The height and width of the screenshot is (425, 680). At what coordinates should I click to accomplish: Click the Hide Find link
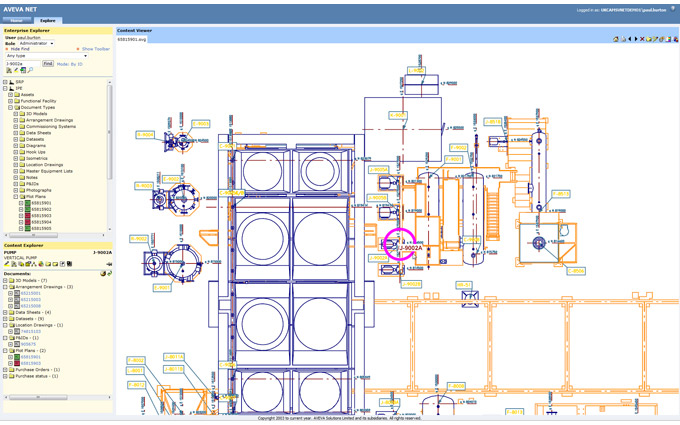20,49
